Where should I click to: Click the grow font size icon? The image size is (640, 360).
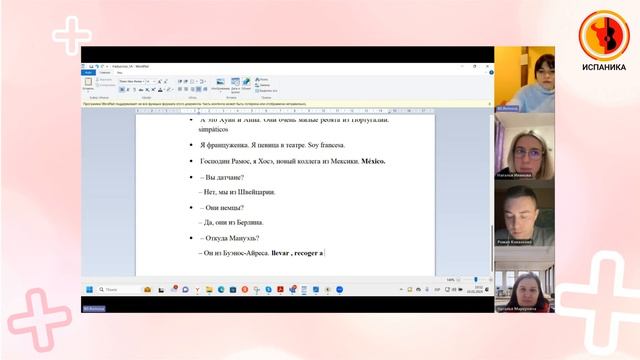pyautogui.click(x=160, y=82)
